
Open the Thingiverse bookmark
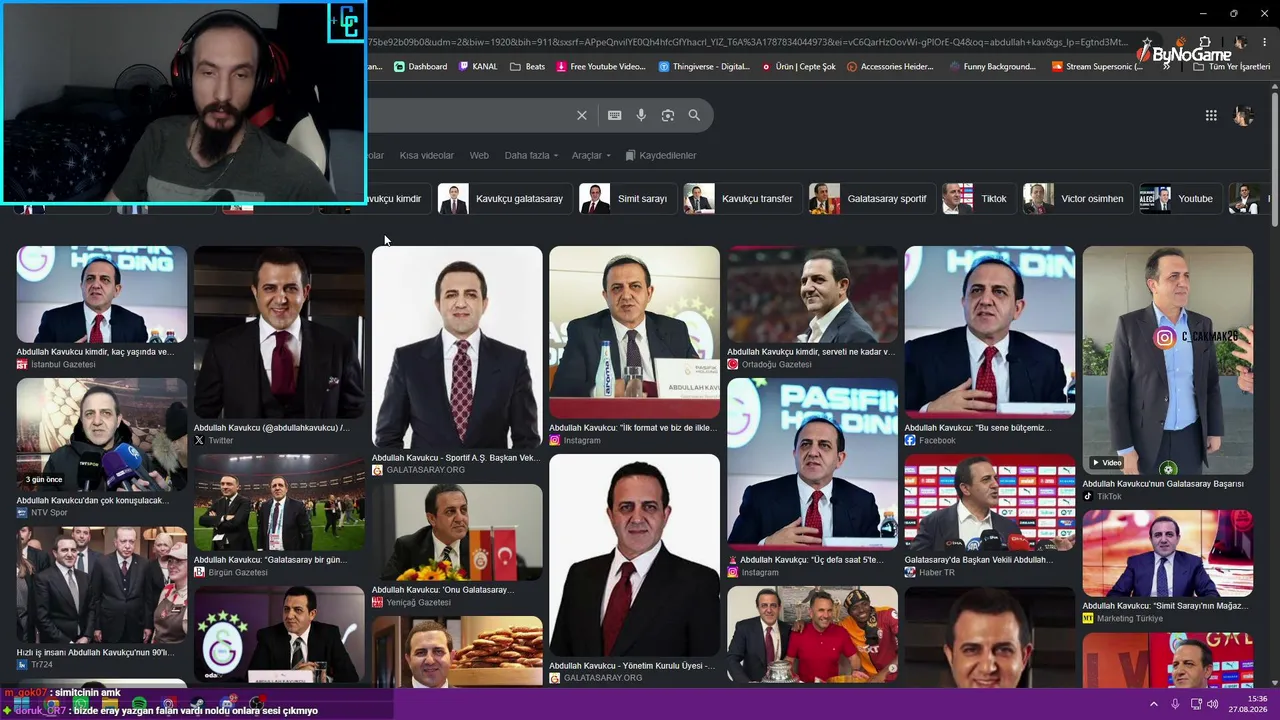pyautogui.click(x=704, y=67)
